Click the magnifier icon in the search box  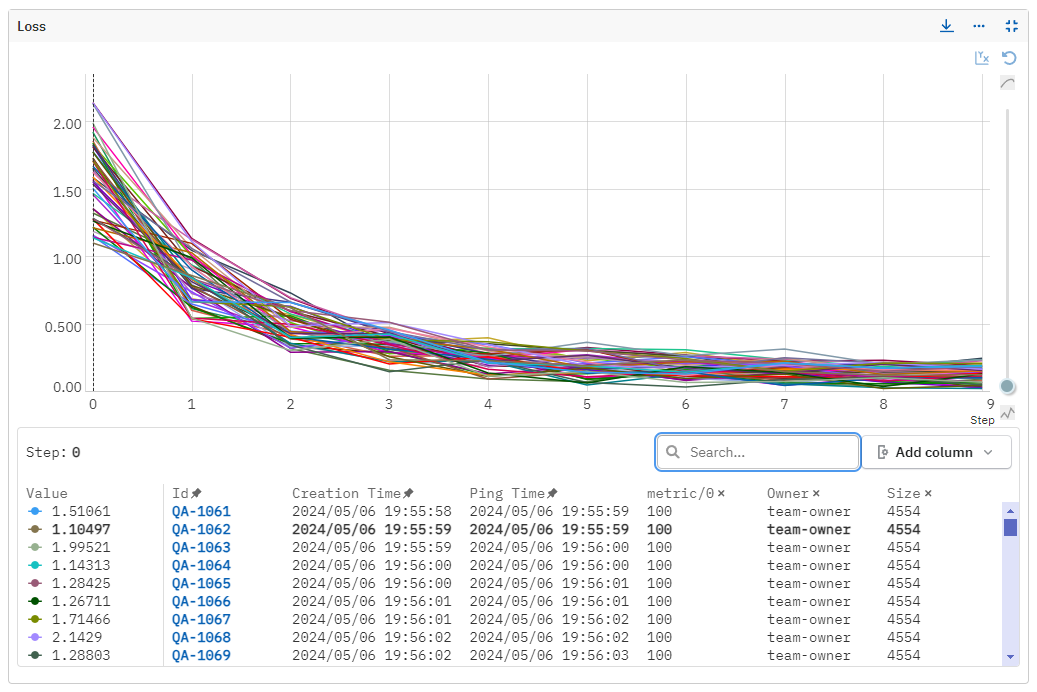tap(672, 452)
